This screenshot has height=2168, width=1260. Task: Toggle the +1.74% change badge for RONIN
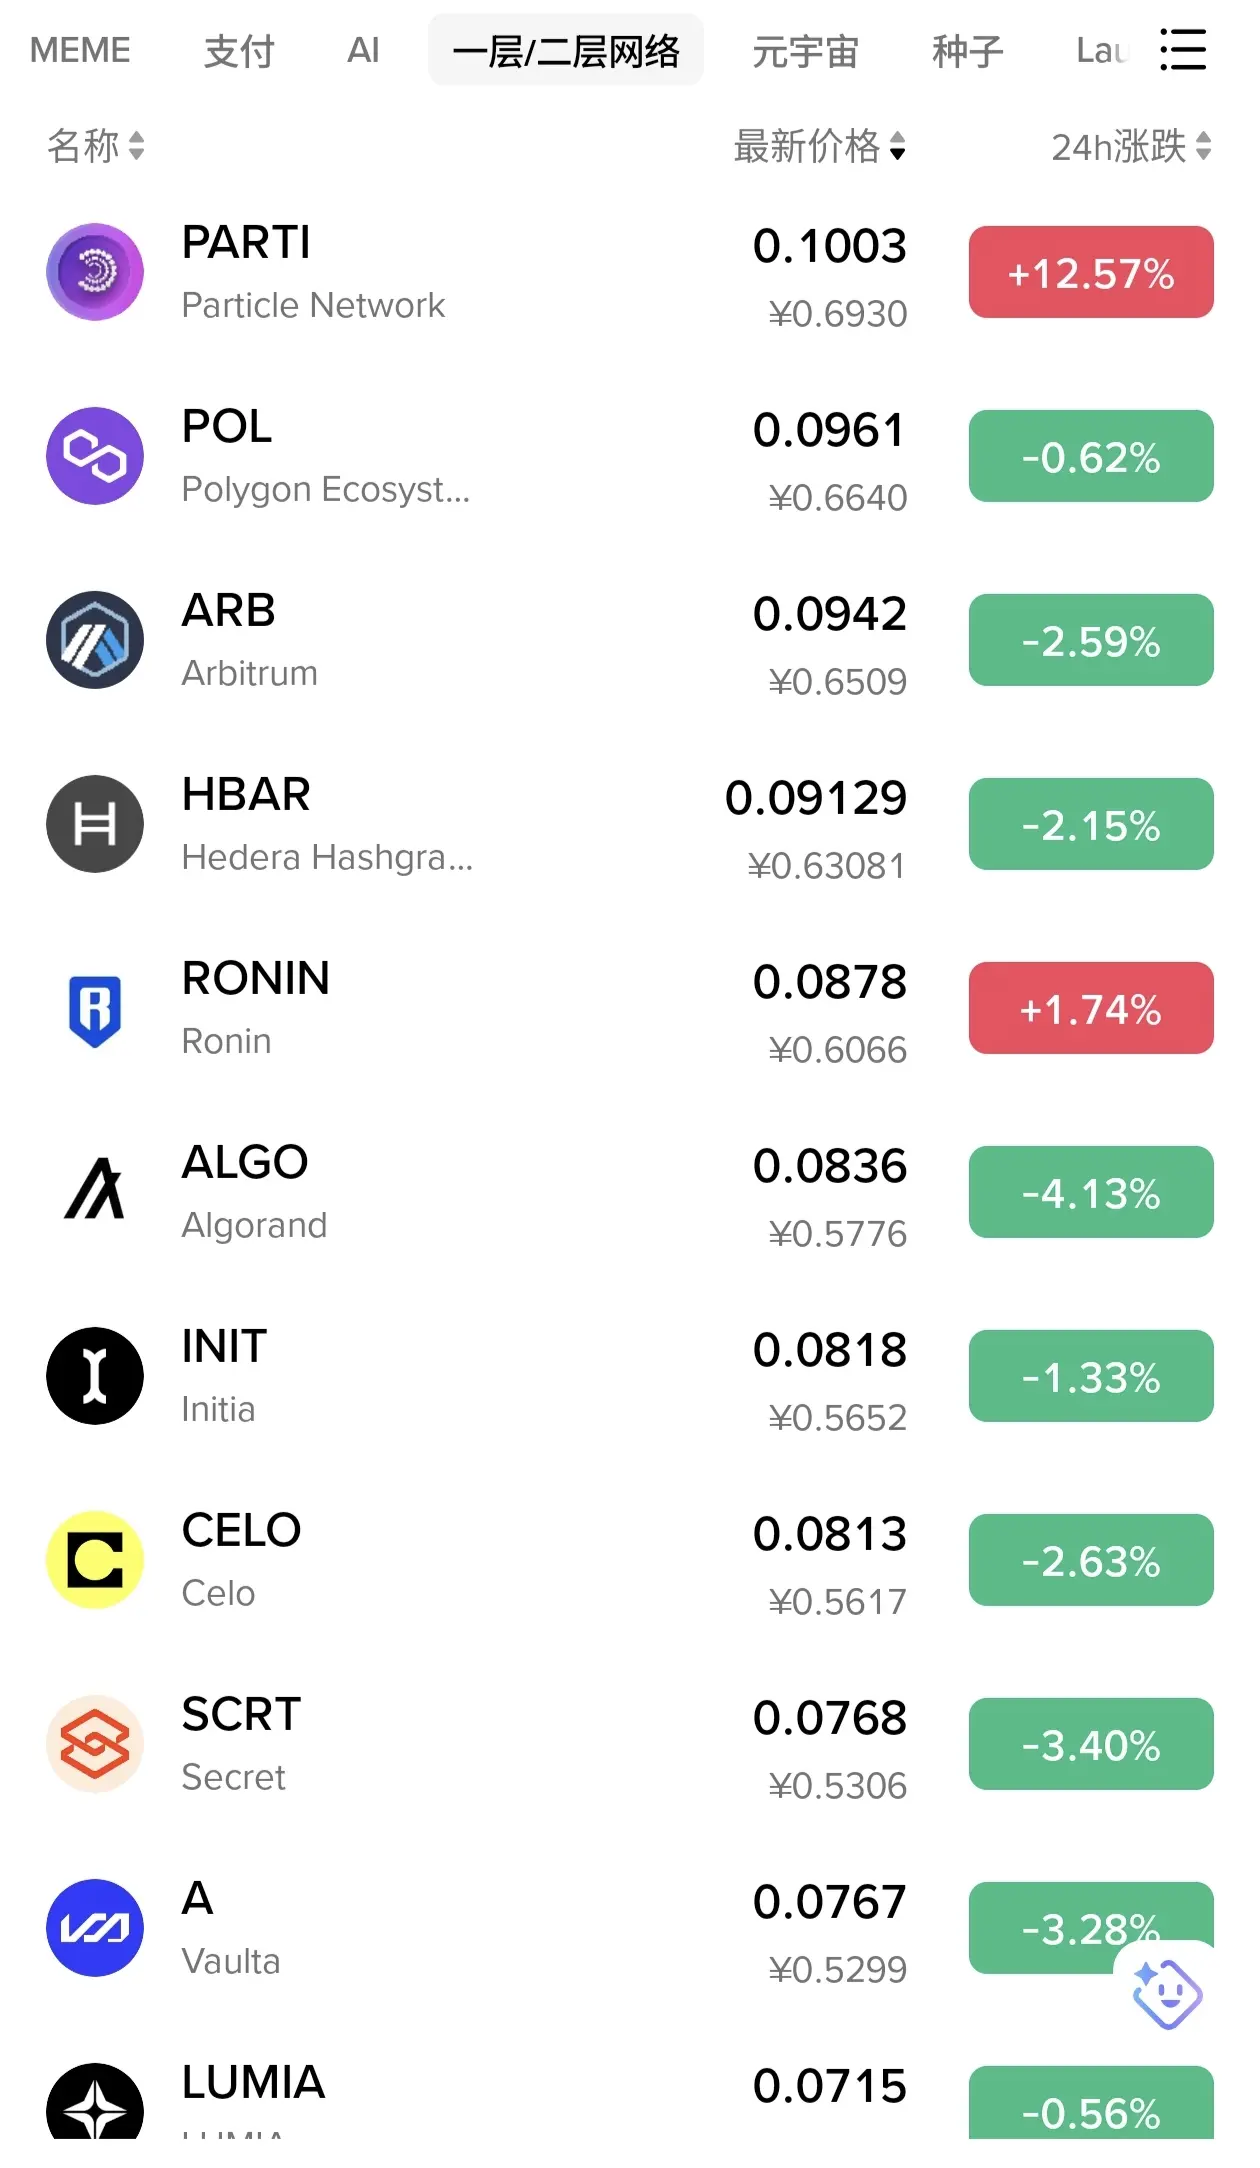click(x=1091, y=1008)
